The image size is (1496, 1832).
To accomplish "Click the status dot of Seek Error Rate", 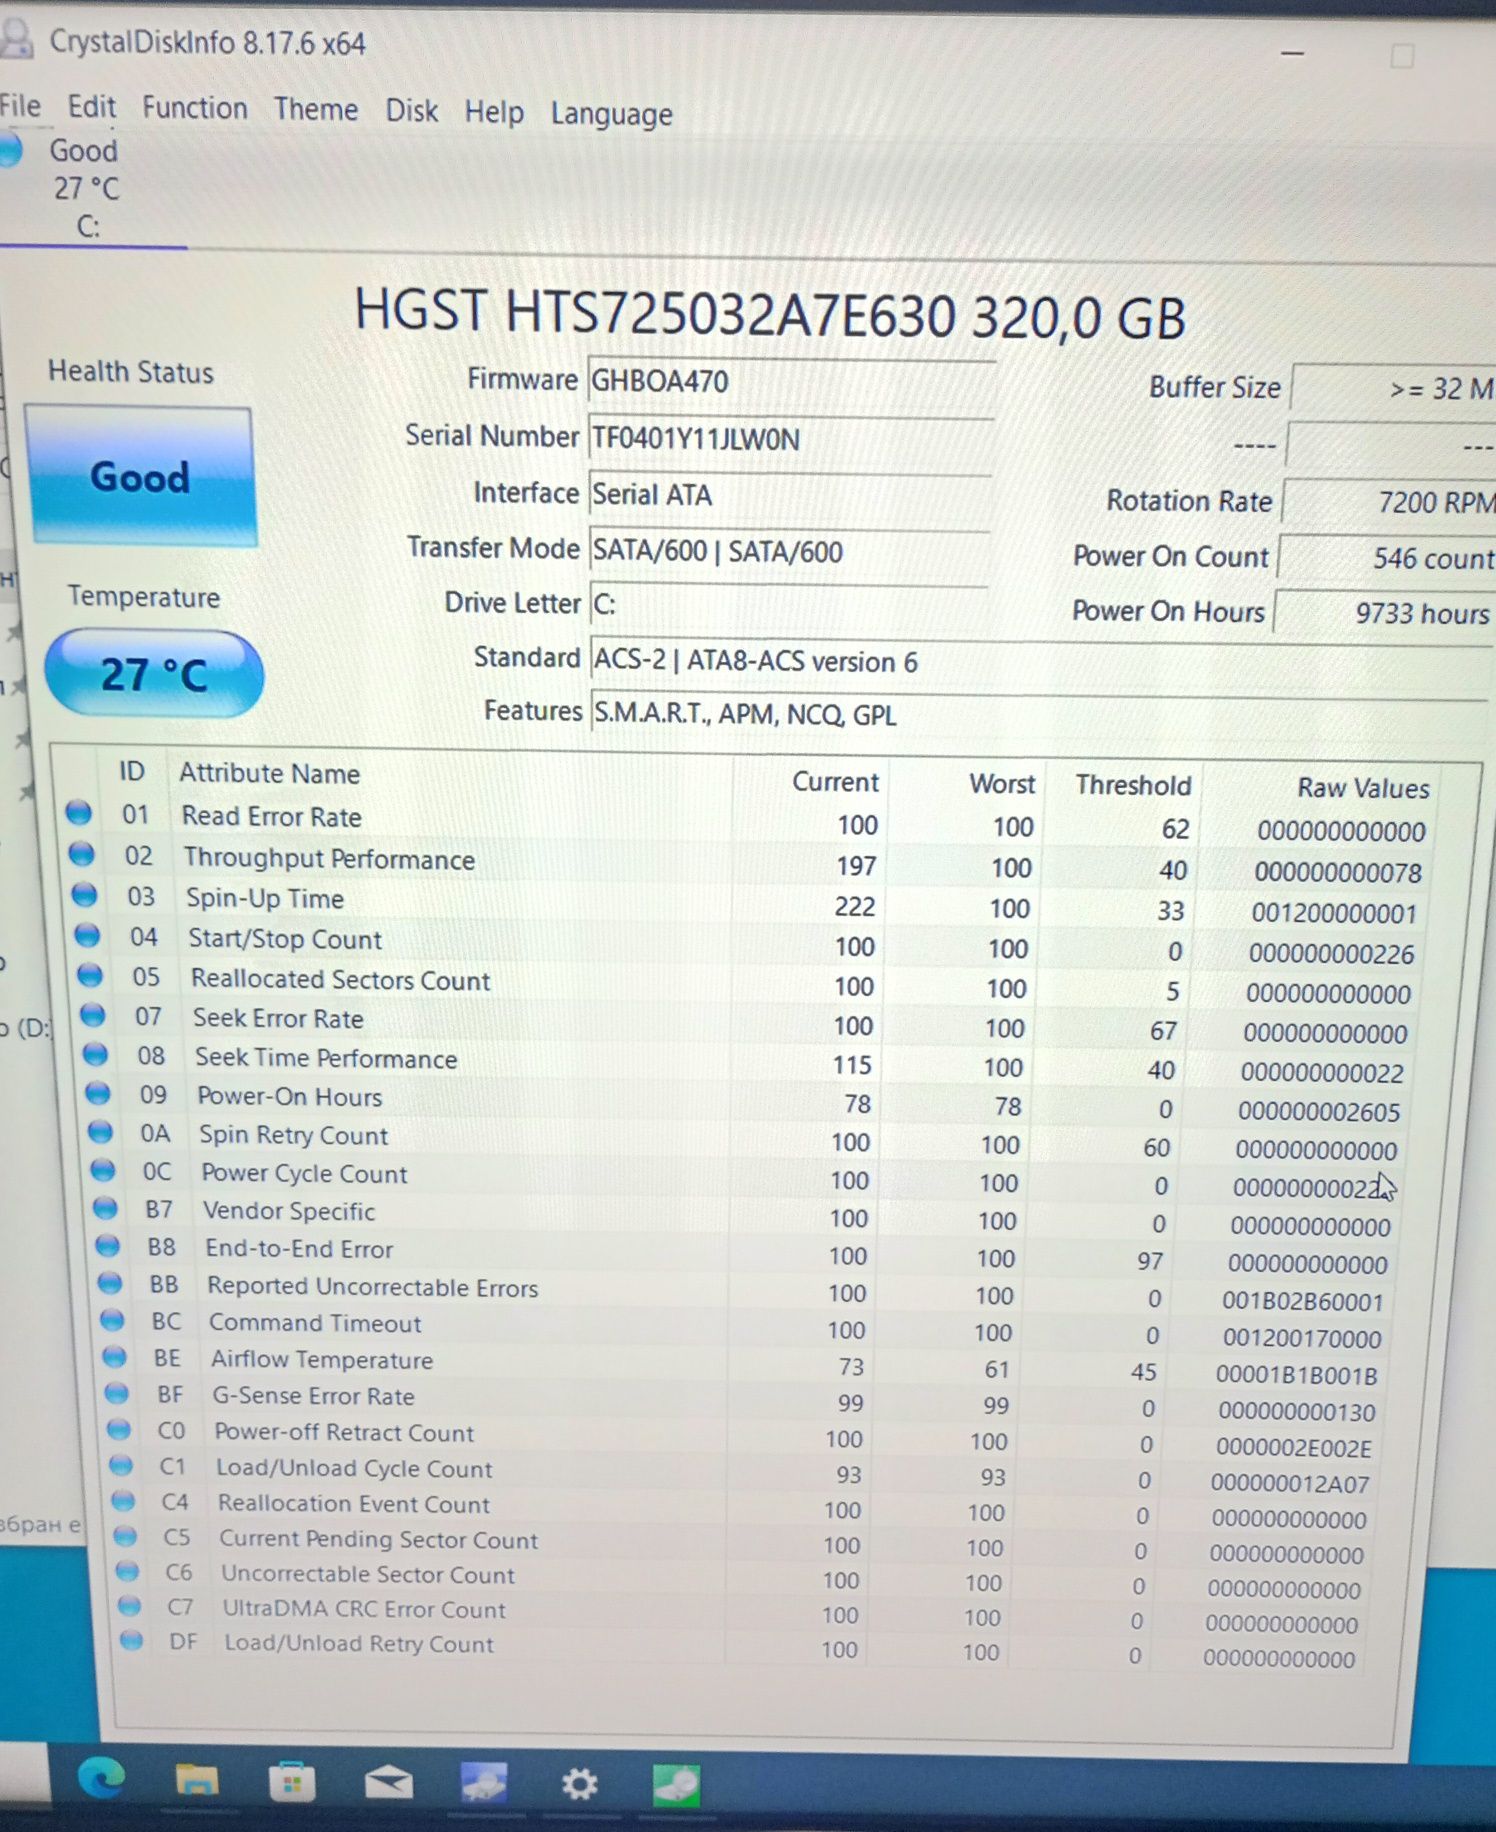I will [x=92, y=1015].
